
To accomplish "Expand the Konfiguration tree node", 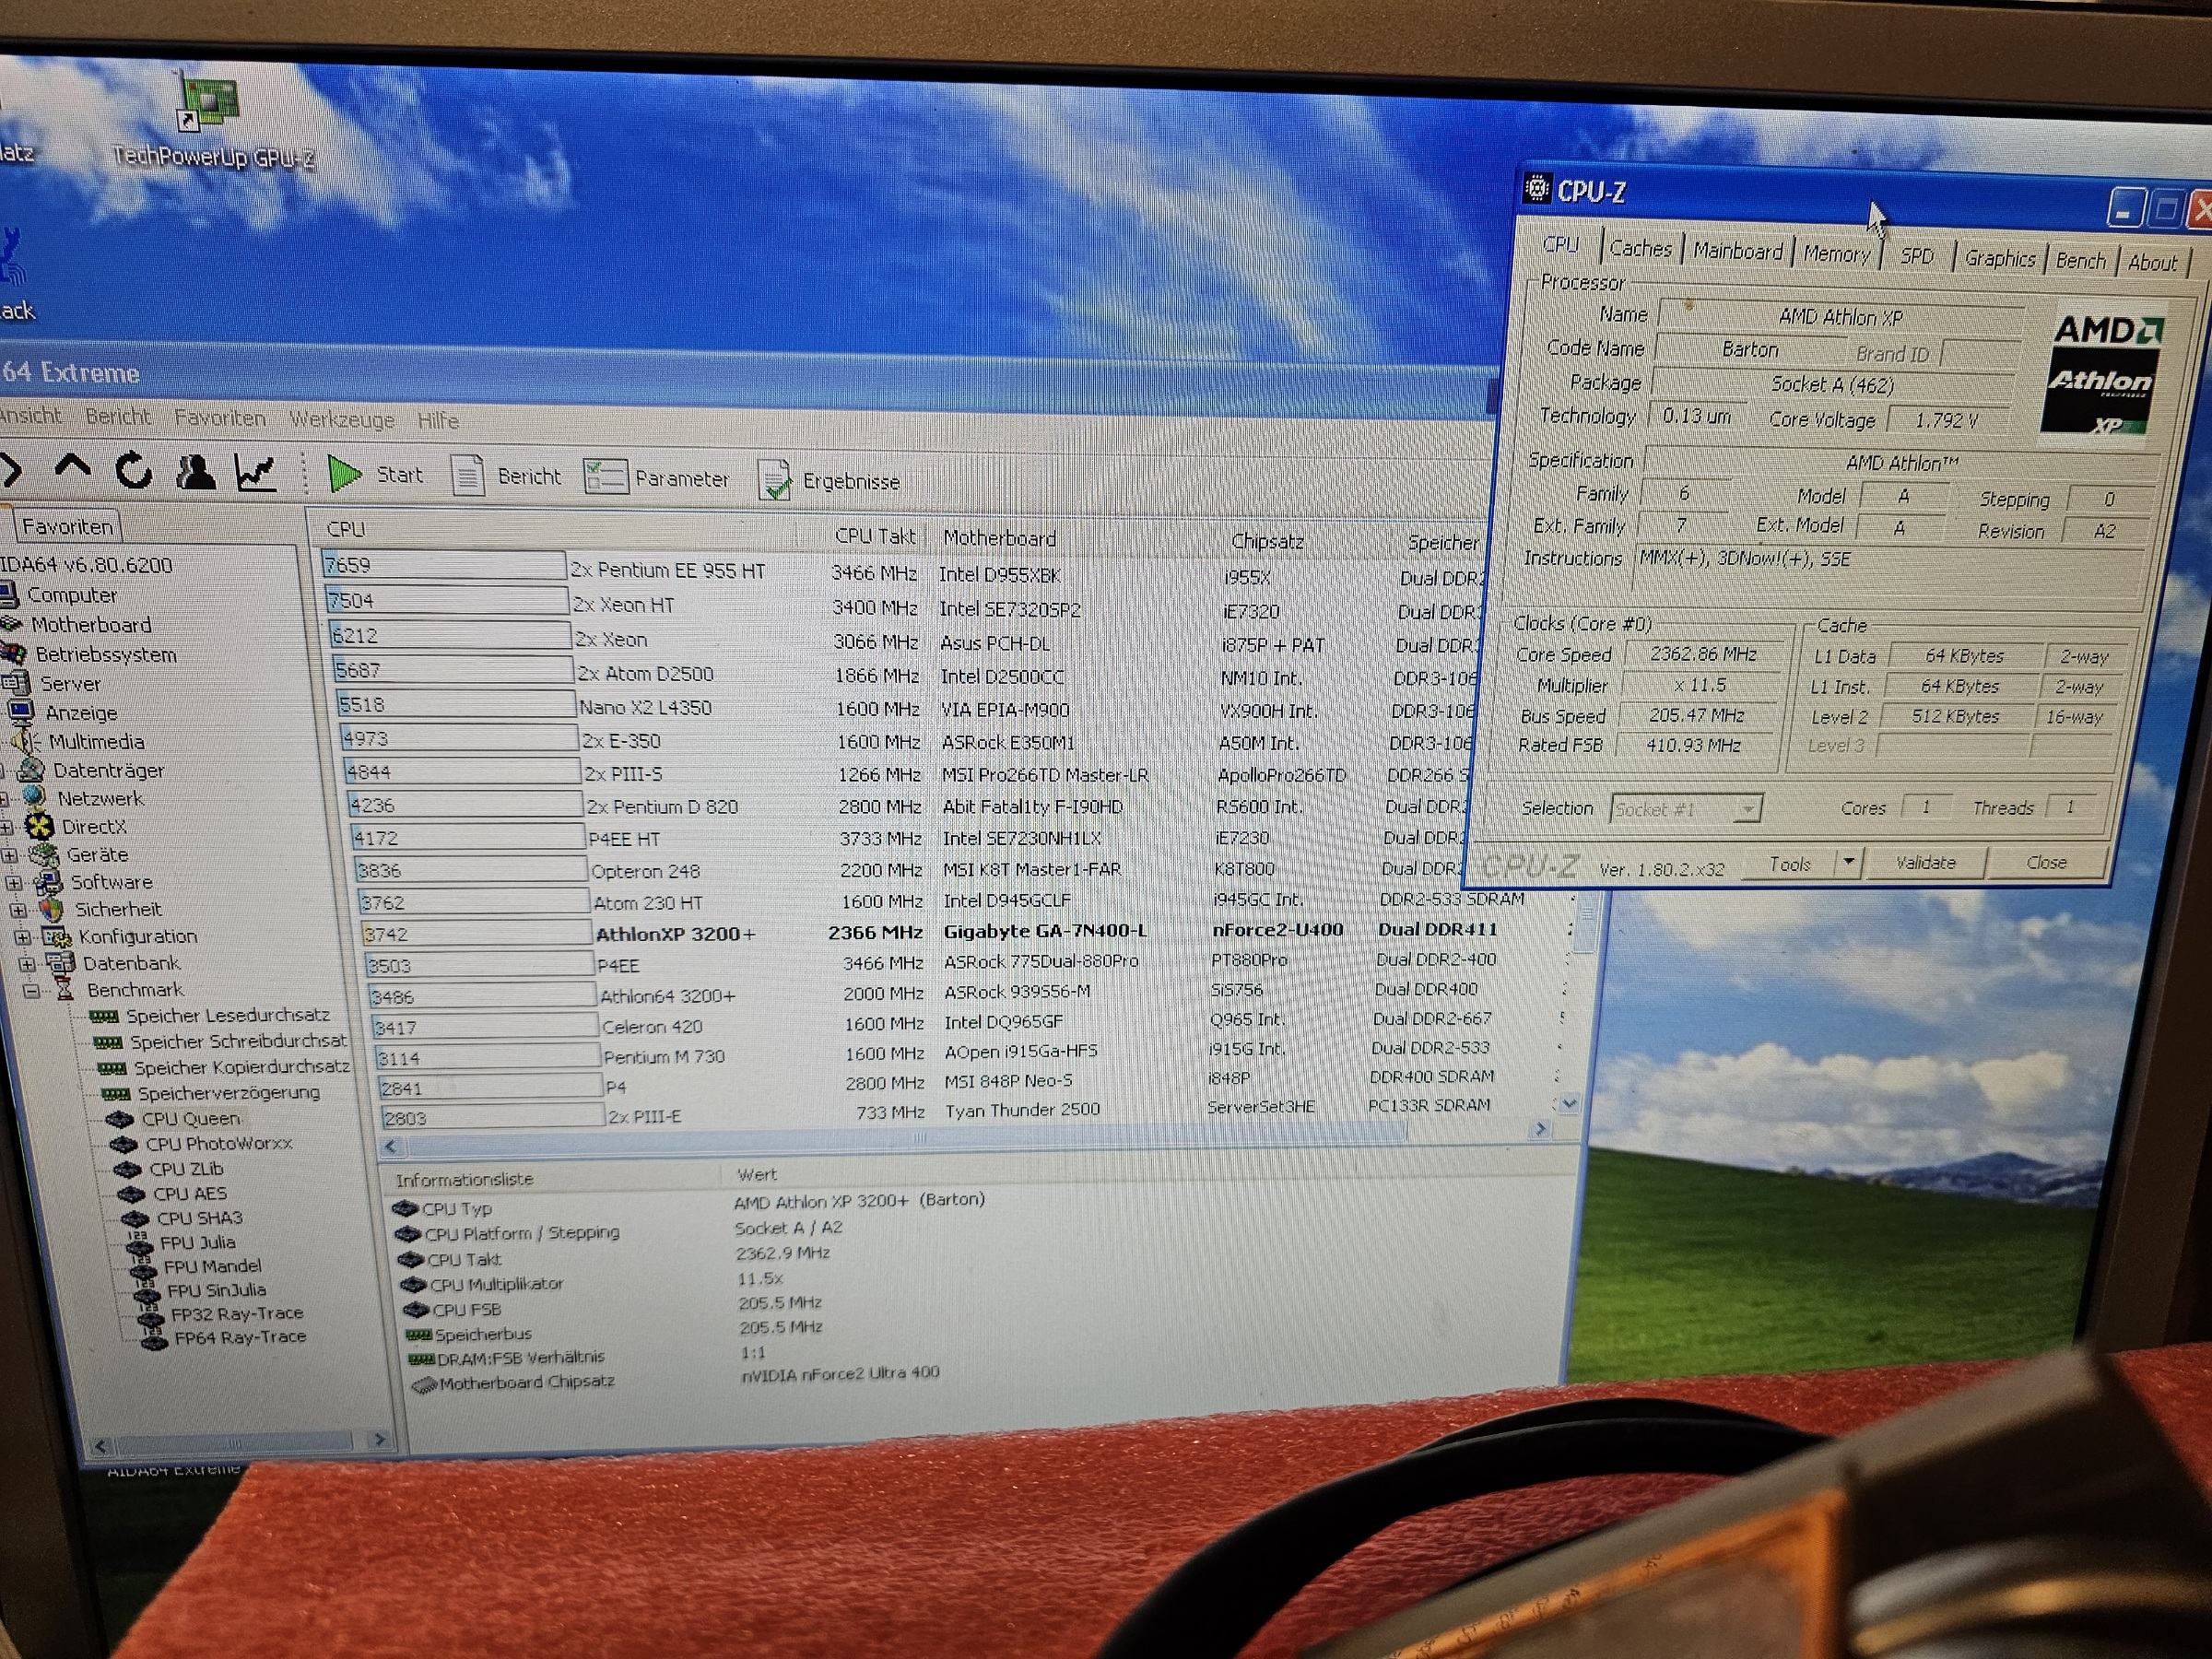I will 23,937.
